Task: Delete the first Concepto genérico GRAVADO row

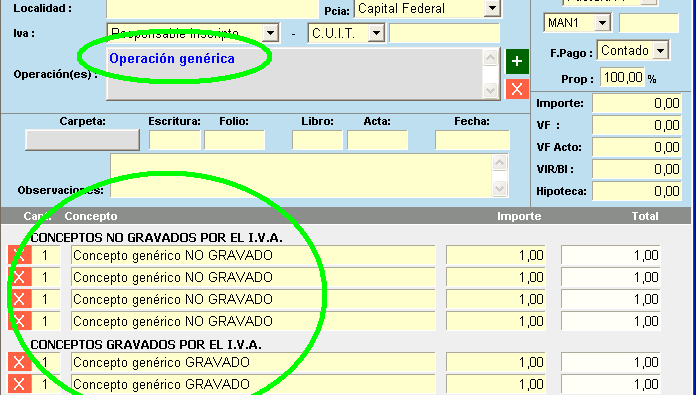Action: pos(19,363)
